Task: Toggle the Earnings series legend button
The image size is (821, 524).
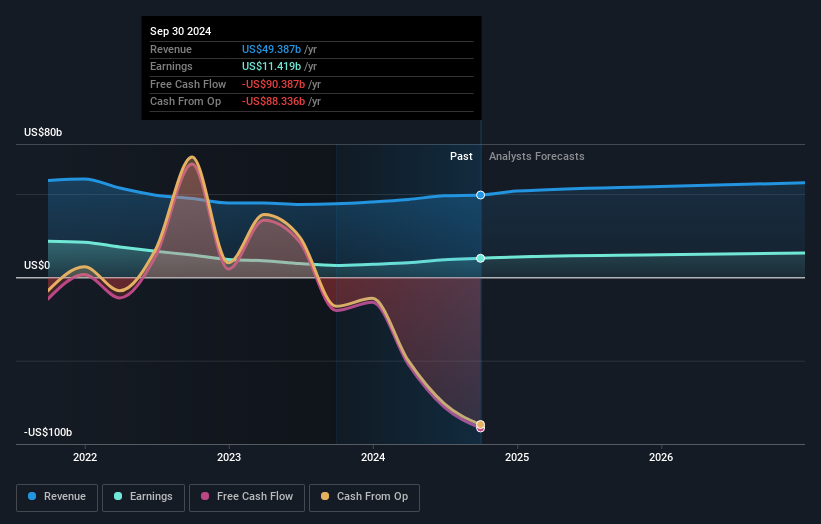Action: coord(143,497)
